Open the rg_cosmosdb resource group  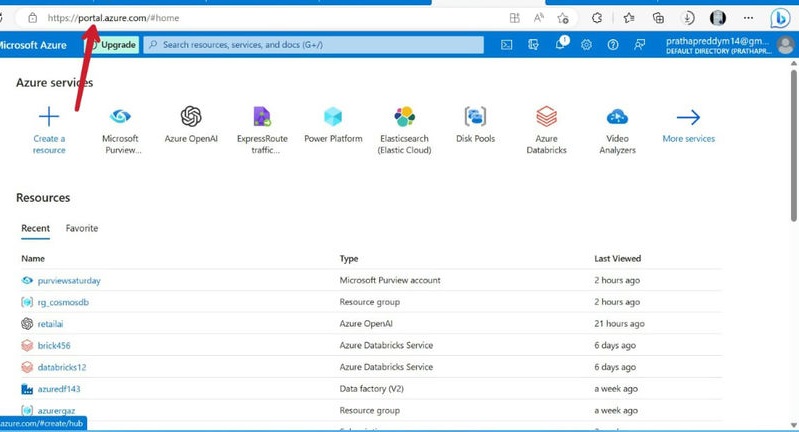pos(63,302)
